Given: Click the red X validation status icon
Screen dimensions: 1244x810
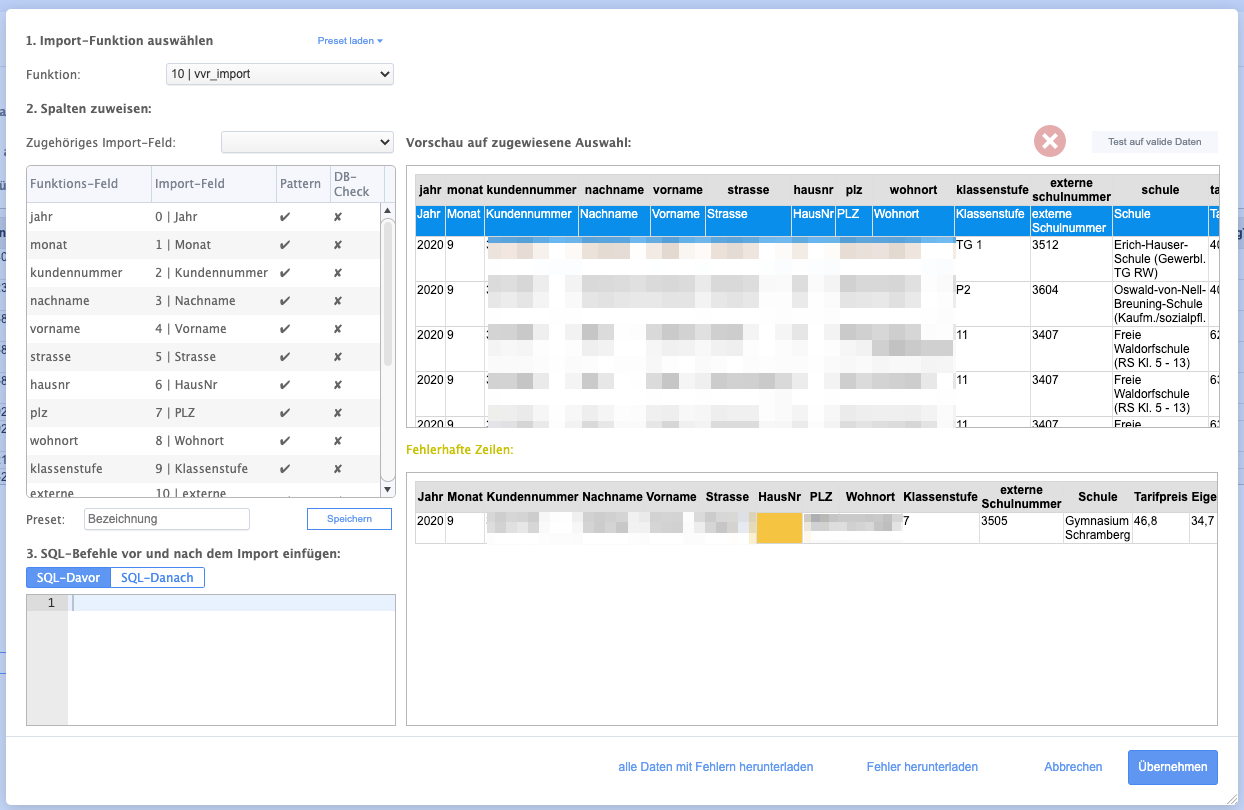Looking at the screenshot, I should 1049,142.
